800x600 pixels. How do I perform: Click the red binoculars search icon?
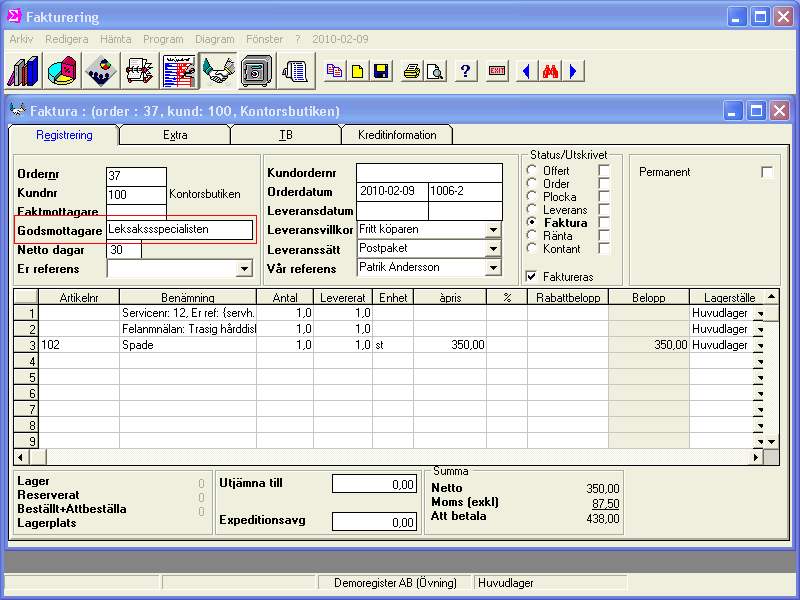pyautogui.click(x=550, y=72)
